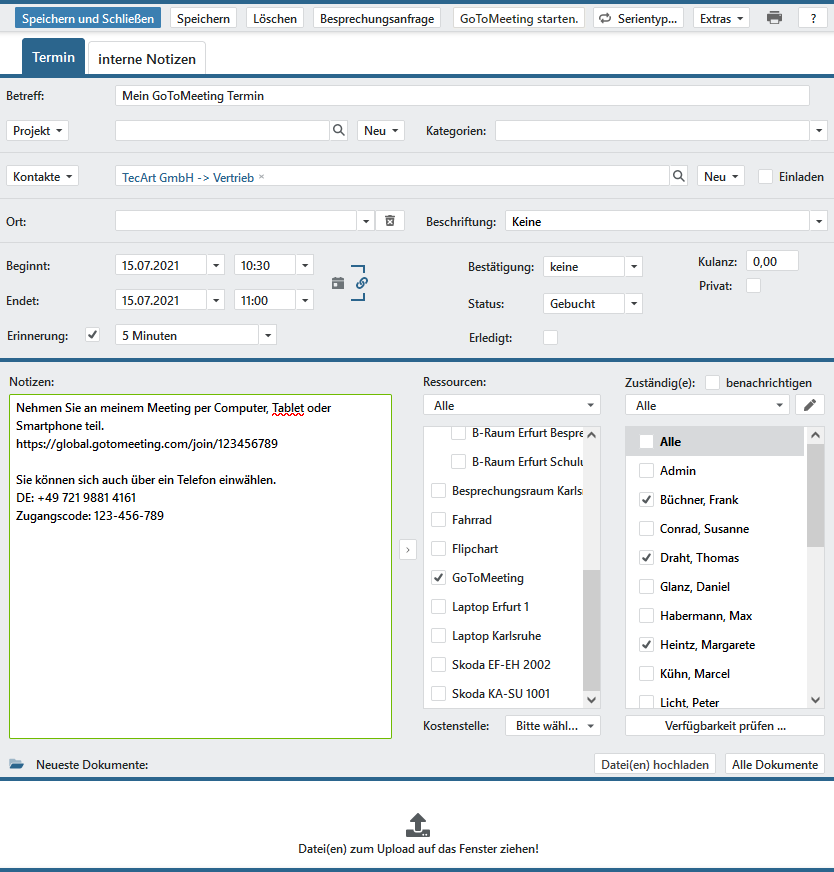Click the printer icon in toolbar

click(774, 18)
